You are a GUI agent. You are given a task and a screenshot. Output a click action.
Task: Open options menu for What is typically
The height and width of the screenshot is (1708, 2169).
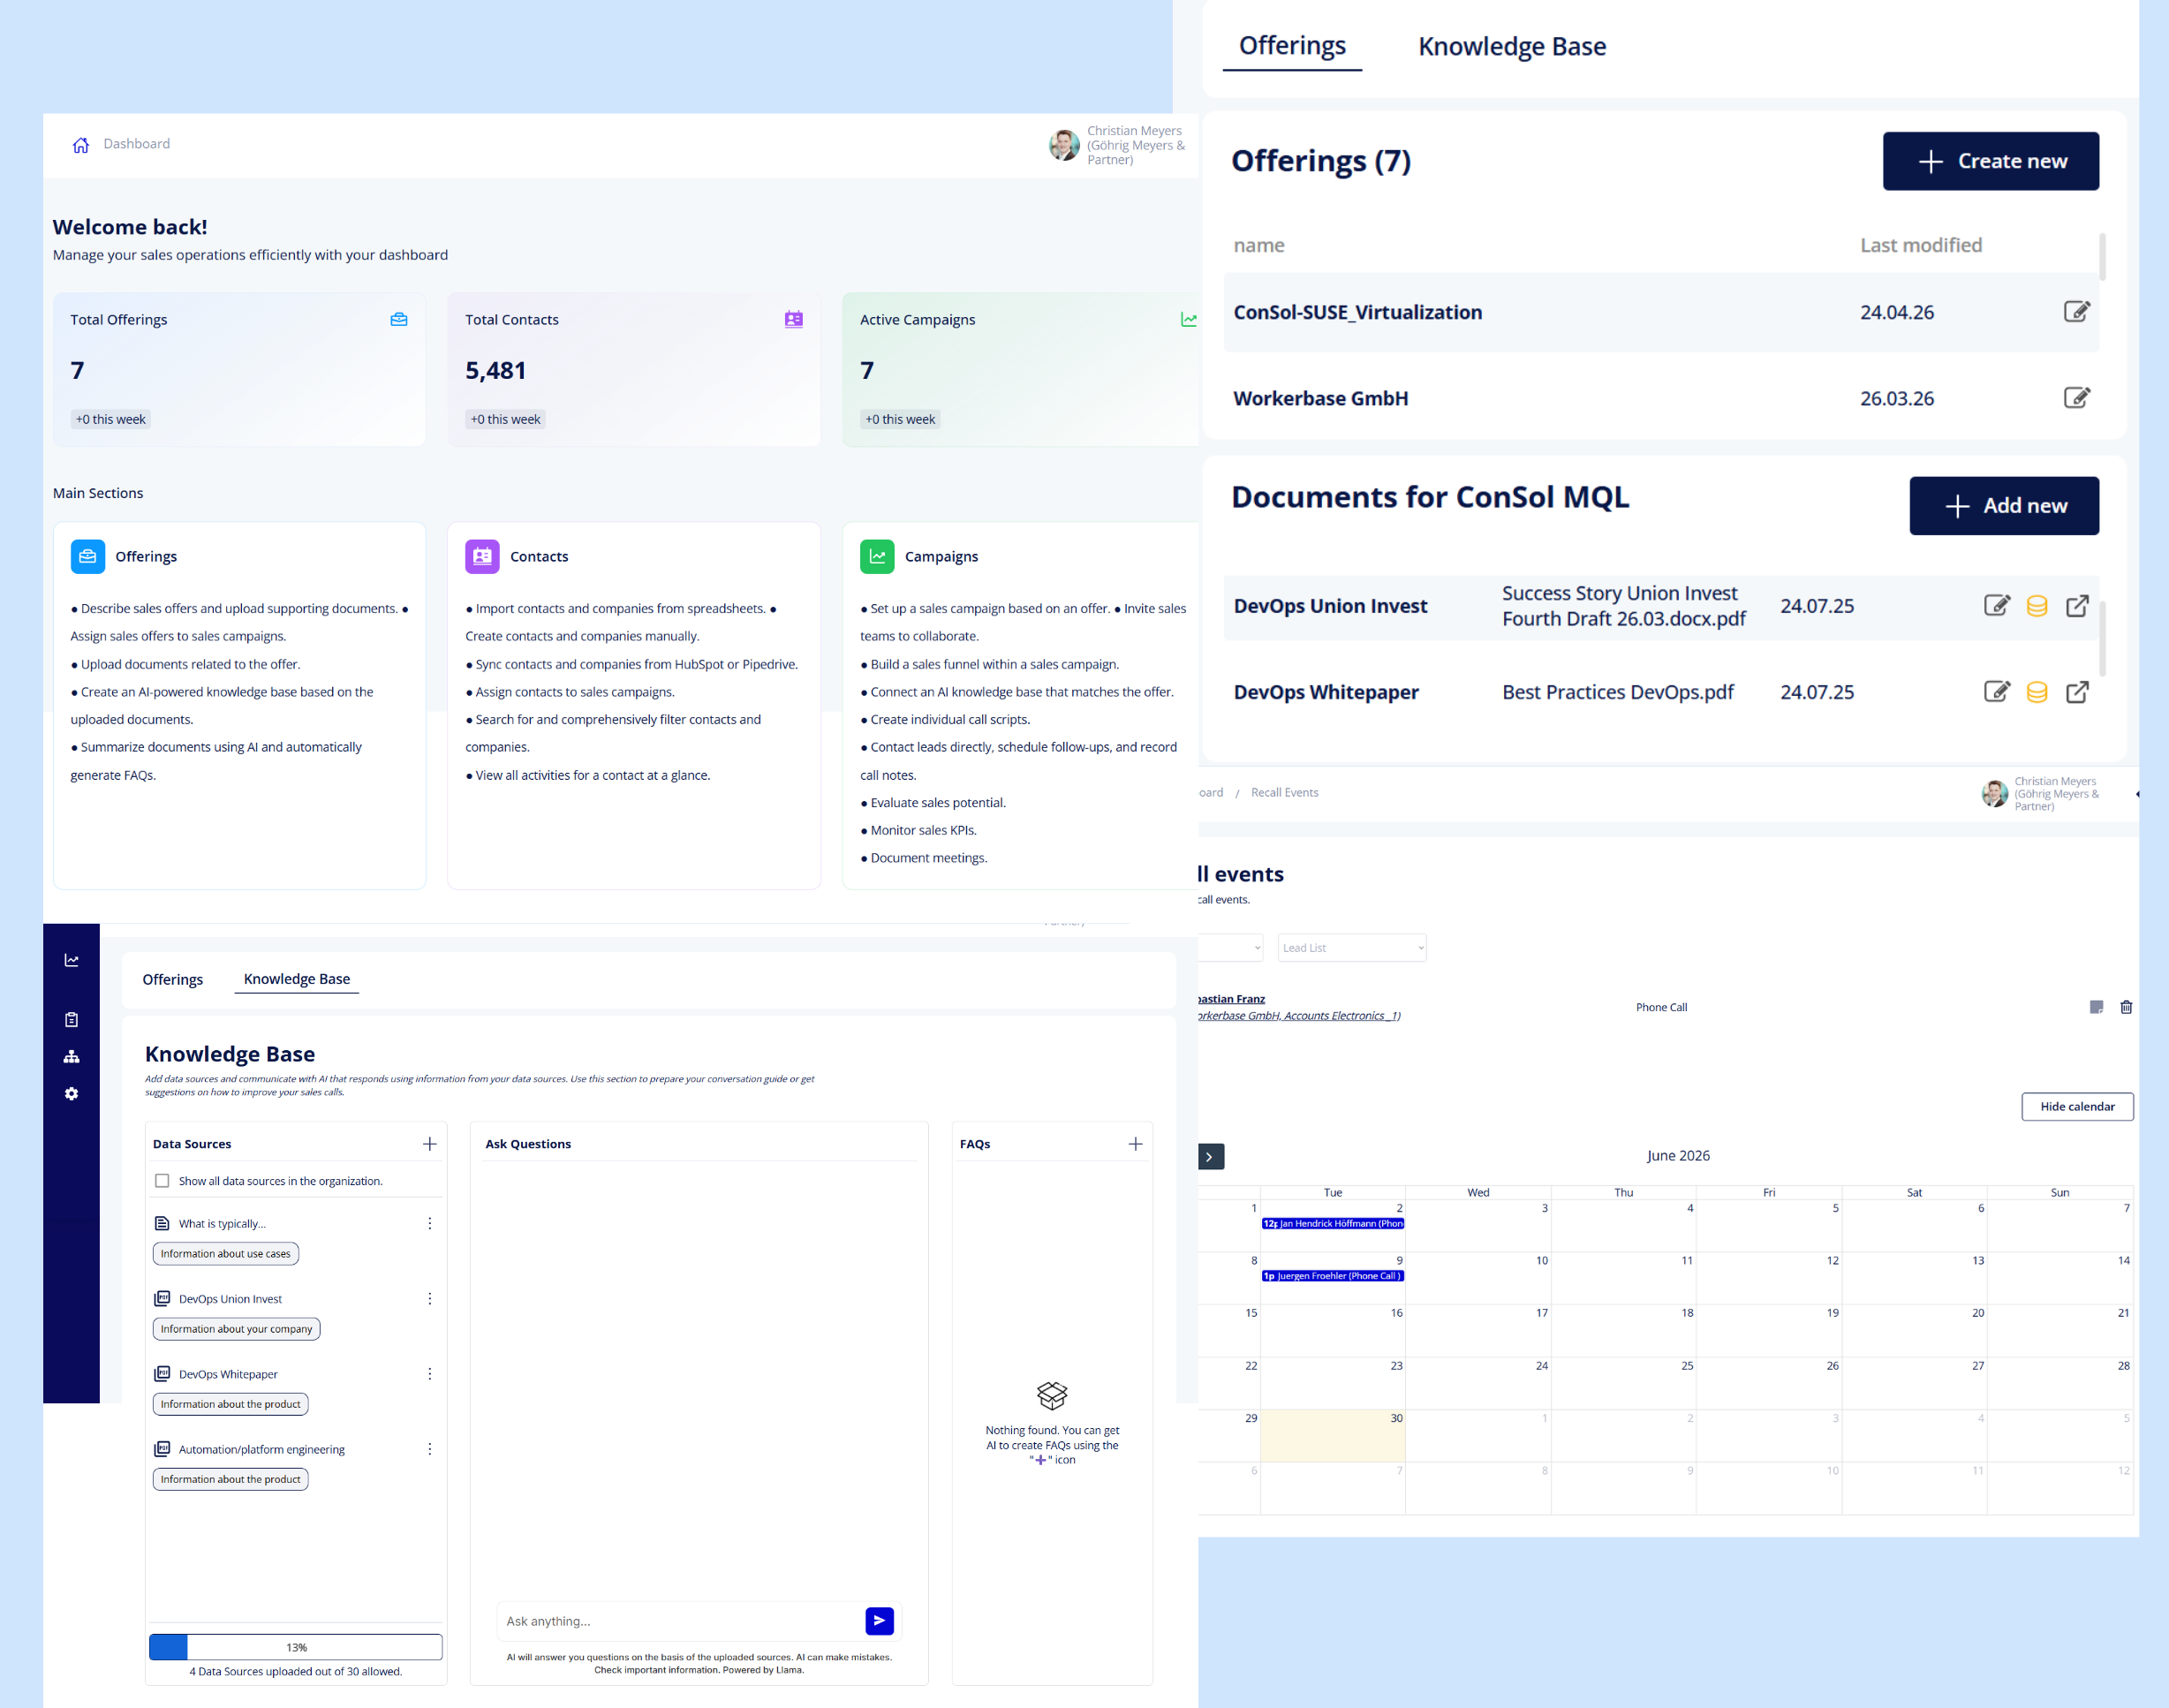click(430, 1223)
